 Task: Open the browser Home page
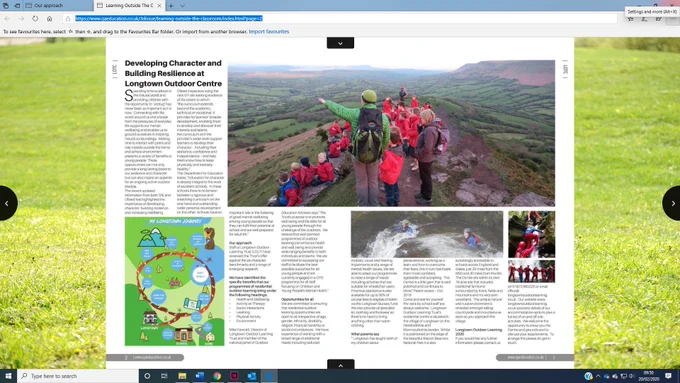(x=49, y=19)
